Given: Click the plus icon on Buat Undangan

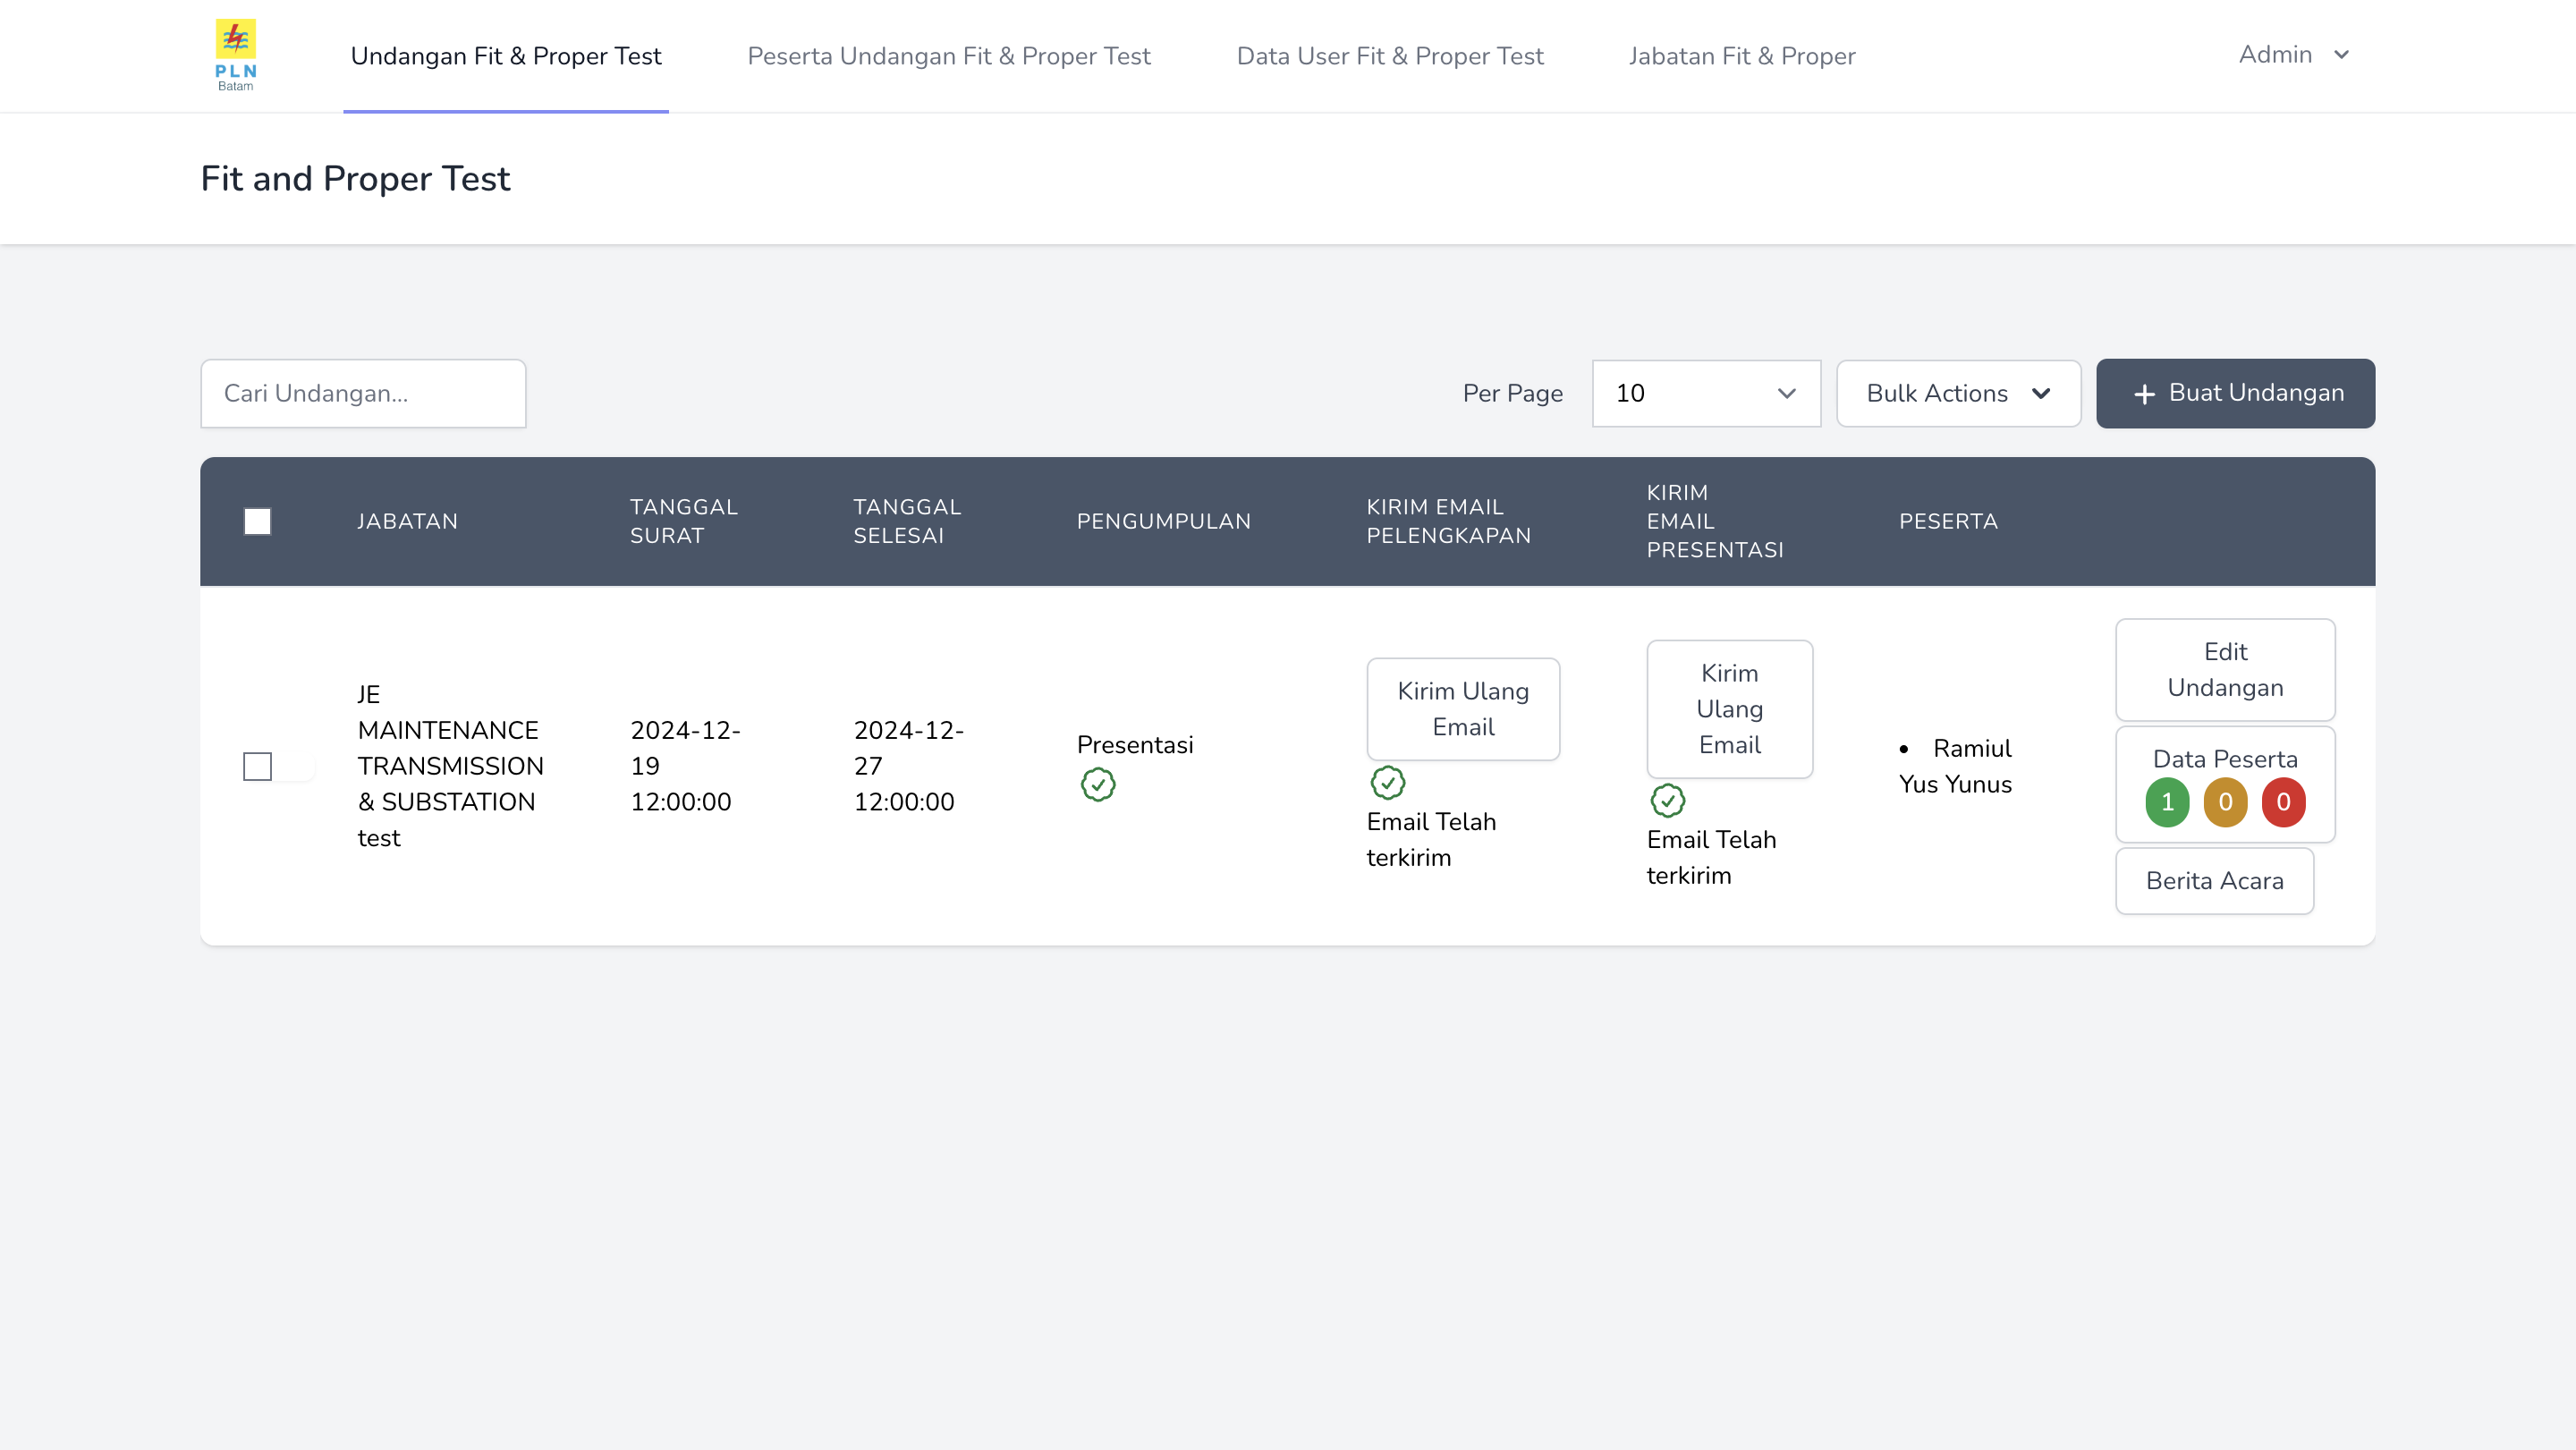Looking at the screenshot, I should click(x=2144, y=394).
